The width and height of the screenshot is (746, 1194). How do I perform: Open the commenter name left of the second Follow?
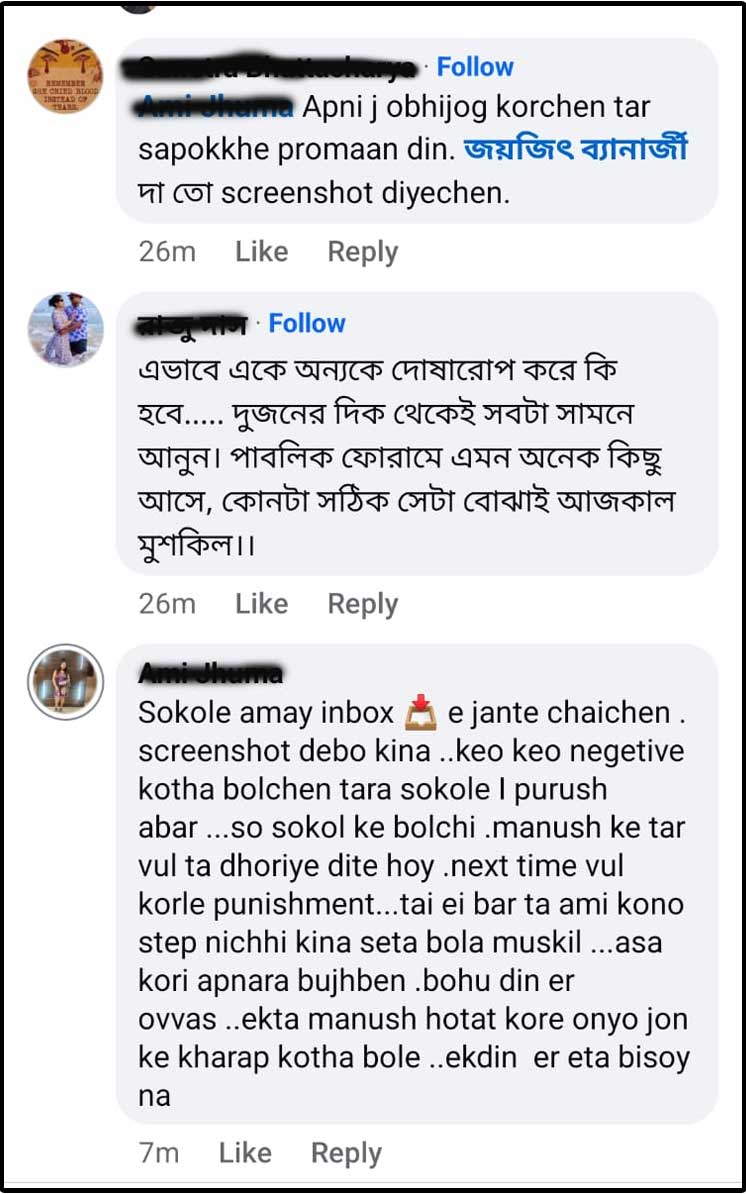191,324
